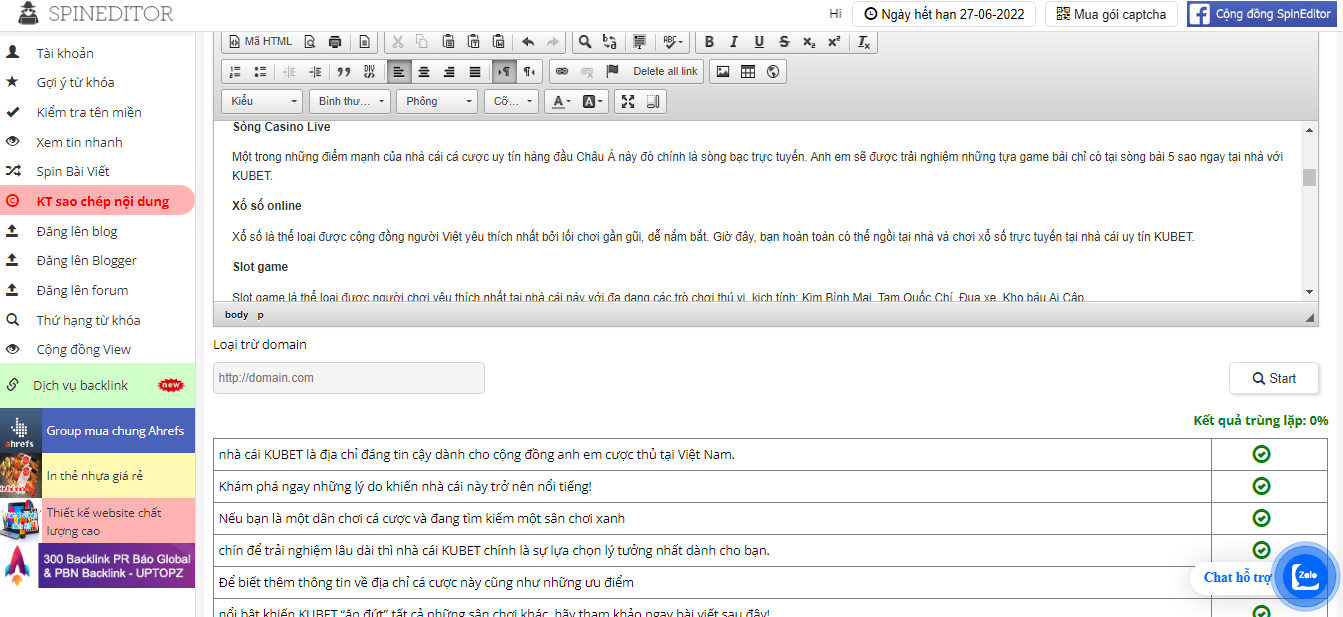Click the Templates icon in the toolbar
This screenshot has width=1343, height=617.
pyautogui.click(x=365, y=42)
